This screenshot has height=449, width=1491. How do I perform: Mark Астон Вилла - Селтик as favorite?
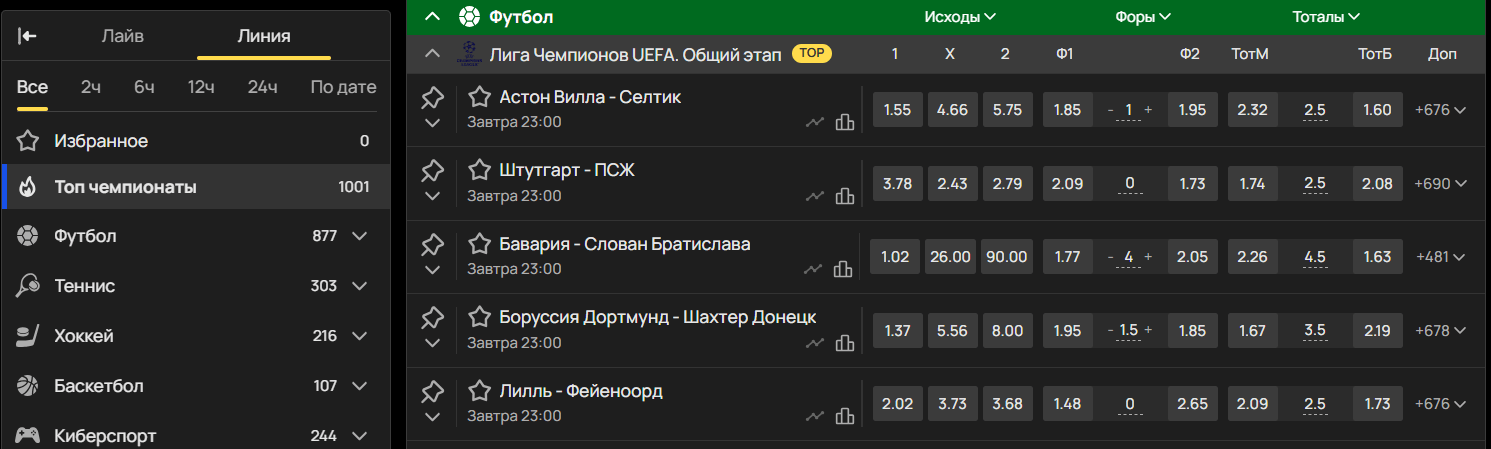point(480,97)
